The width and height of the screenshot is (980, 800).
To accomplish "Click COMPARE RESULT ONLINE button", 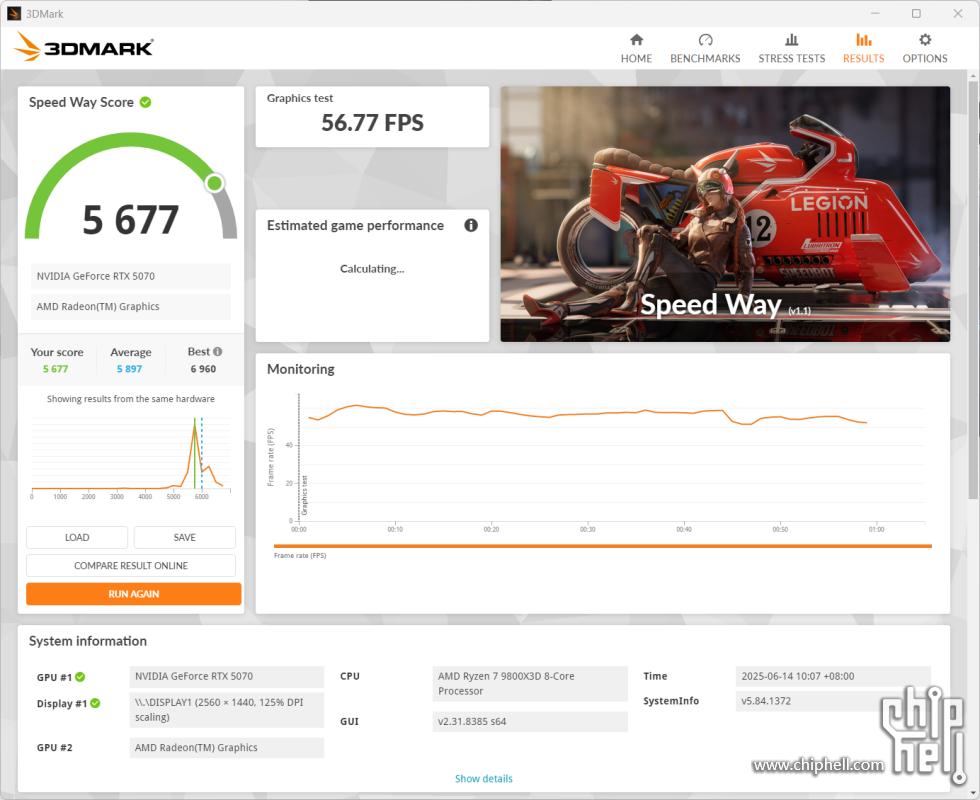I will [131, 566].
